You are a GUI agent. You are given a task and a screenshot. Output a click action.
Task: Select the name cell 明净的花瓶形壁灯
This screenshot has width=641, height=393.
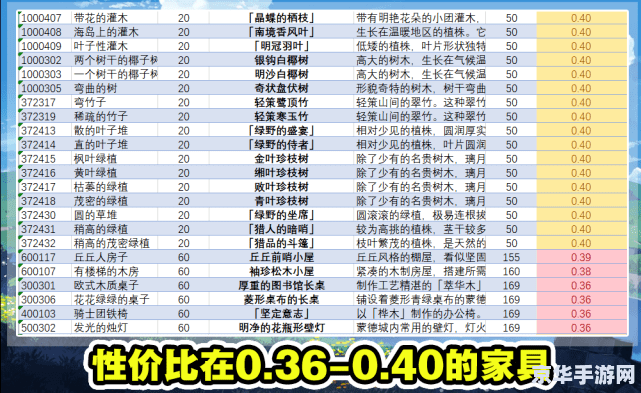[281, 328]
